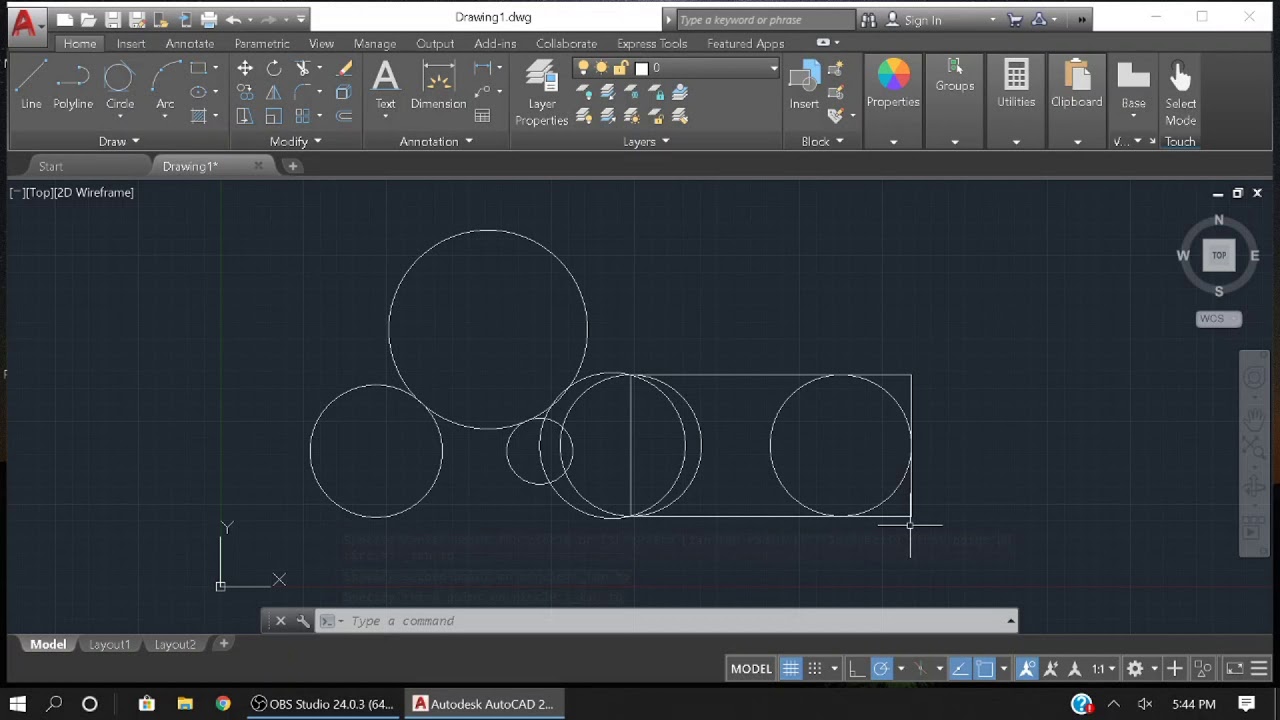
Task: Select the Line drawing tool
Action: tap(31, 85)
